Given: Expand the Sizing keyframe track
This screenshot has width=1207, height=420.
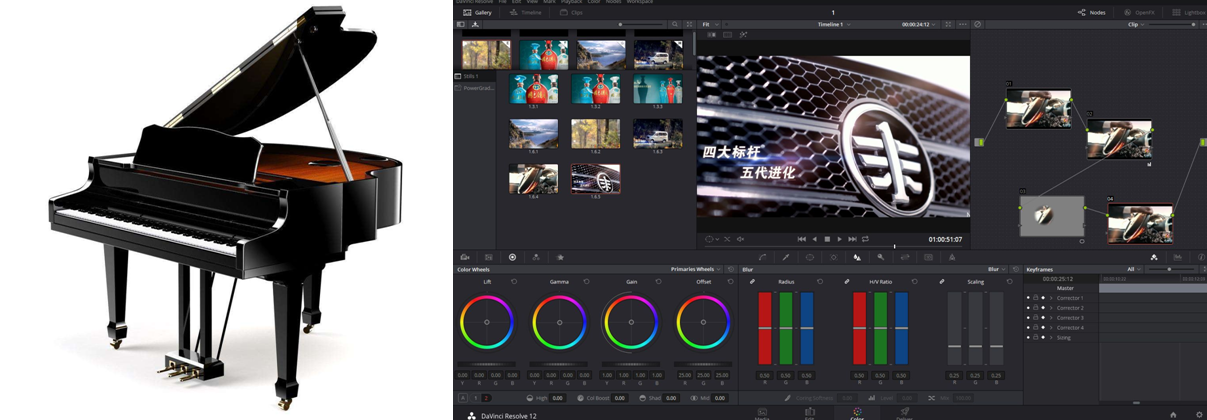Looking at the screenshot, I should coord(1051,338).
